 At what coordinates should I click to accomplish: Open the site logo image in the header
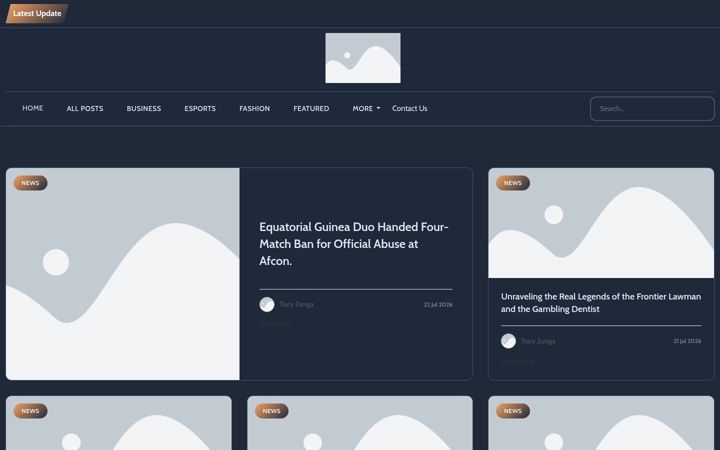[363, 58]
